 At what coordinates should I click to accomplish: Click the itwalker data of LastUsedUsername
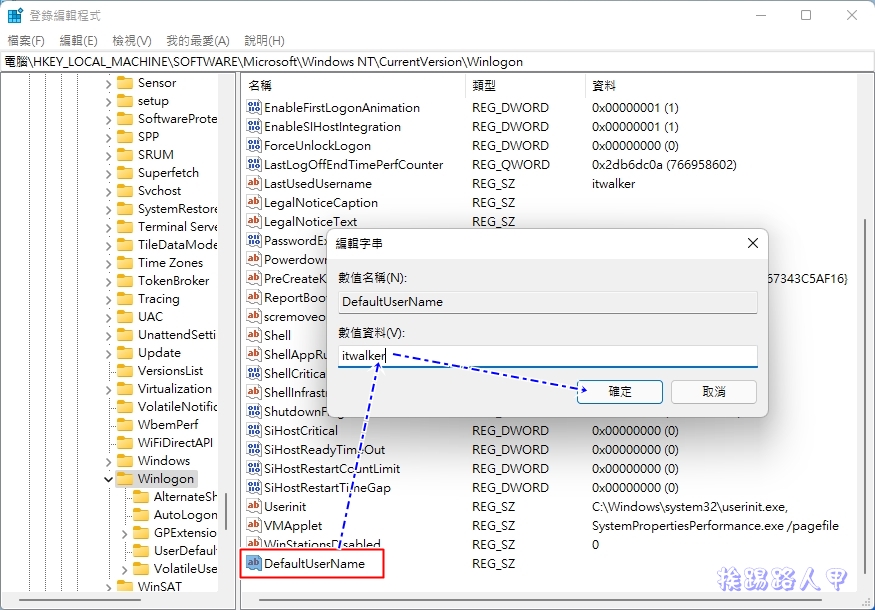[613, 184]
